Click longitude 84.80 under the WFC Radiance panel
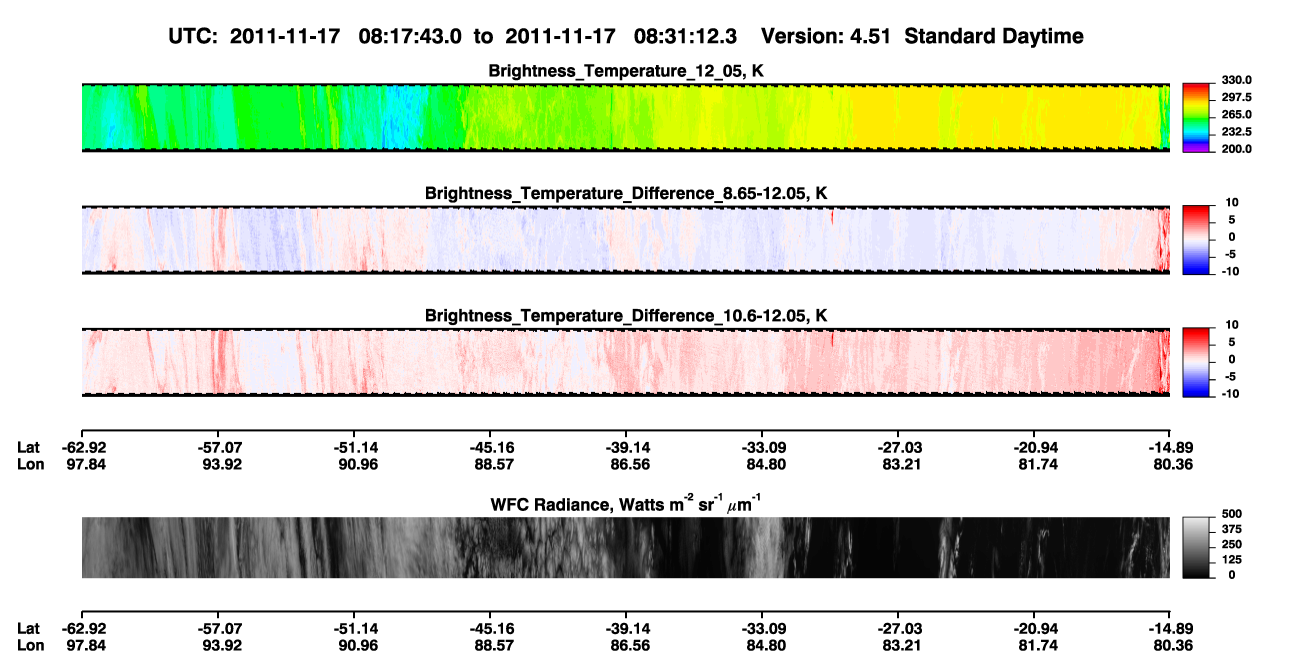 (764, 646)
